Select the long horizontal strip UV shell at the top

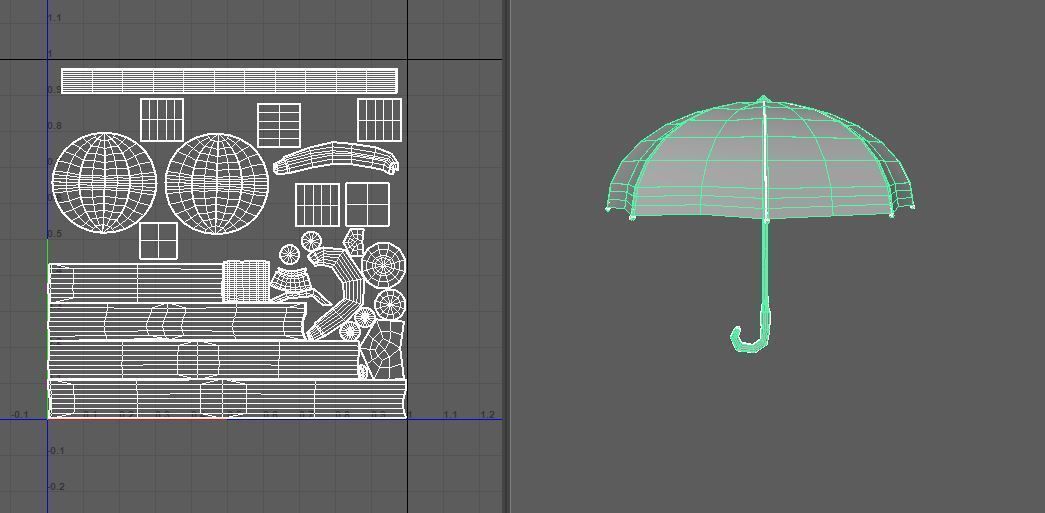229,81
